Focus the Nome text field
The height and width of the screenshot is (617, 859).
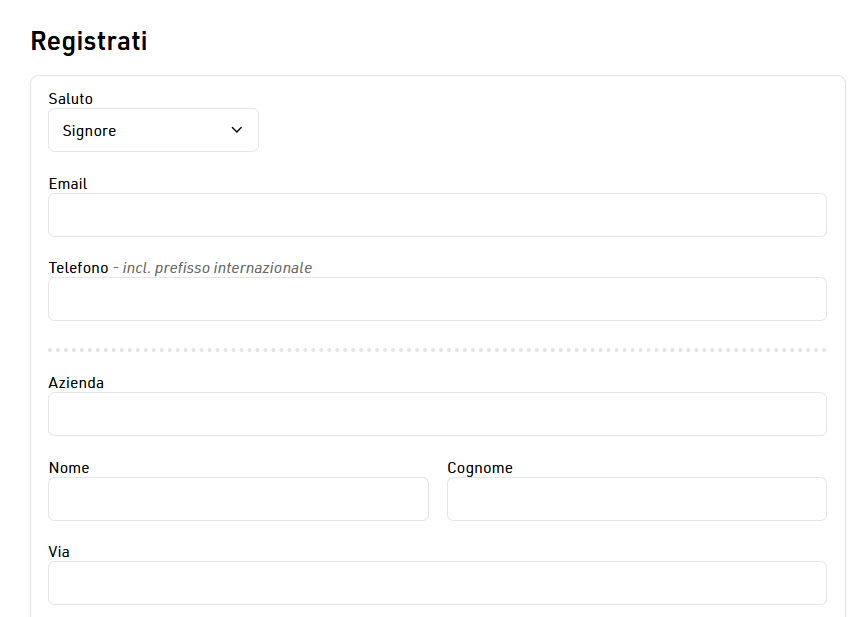tap(238, 499)
